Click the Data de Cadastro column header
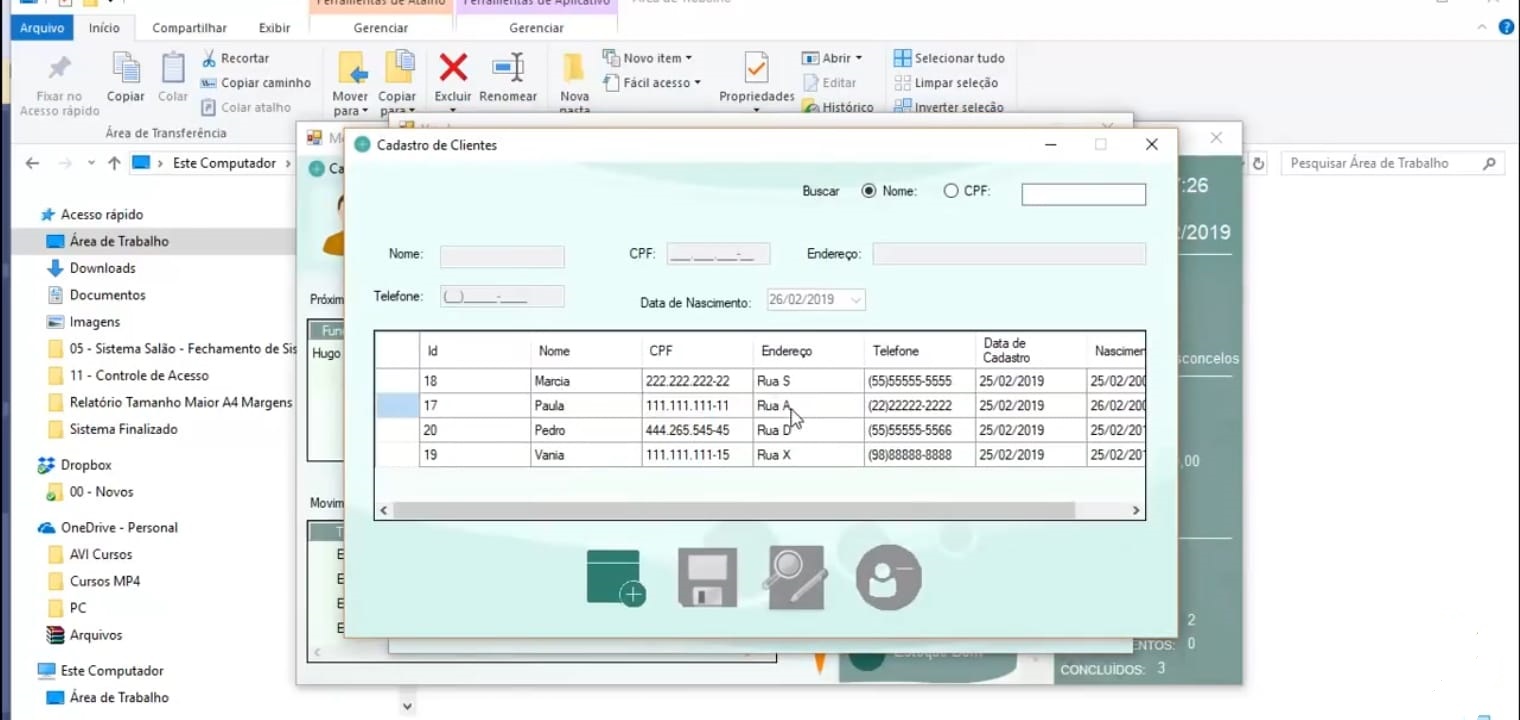The height and width of the screenshot is (720, 1520). coord(1030,350)
